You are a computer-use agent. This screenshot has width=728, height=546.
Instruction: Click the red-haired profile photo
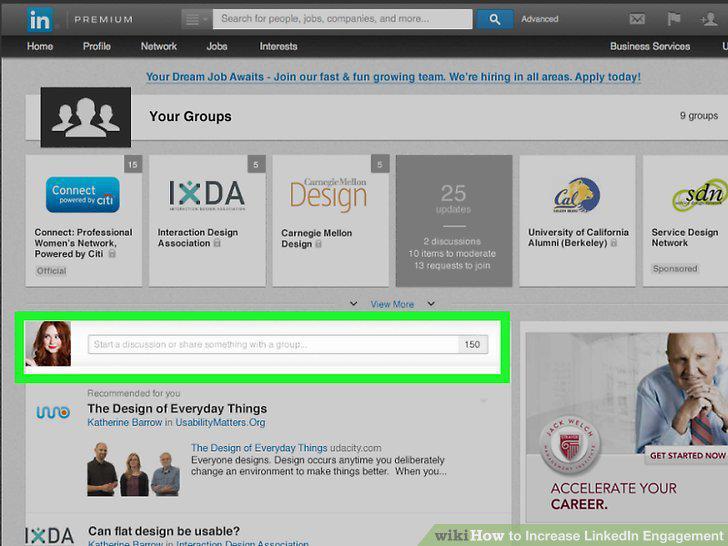coord(48,344)
